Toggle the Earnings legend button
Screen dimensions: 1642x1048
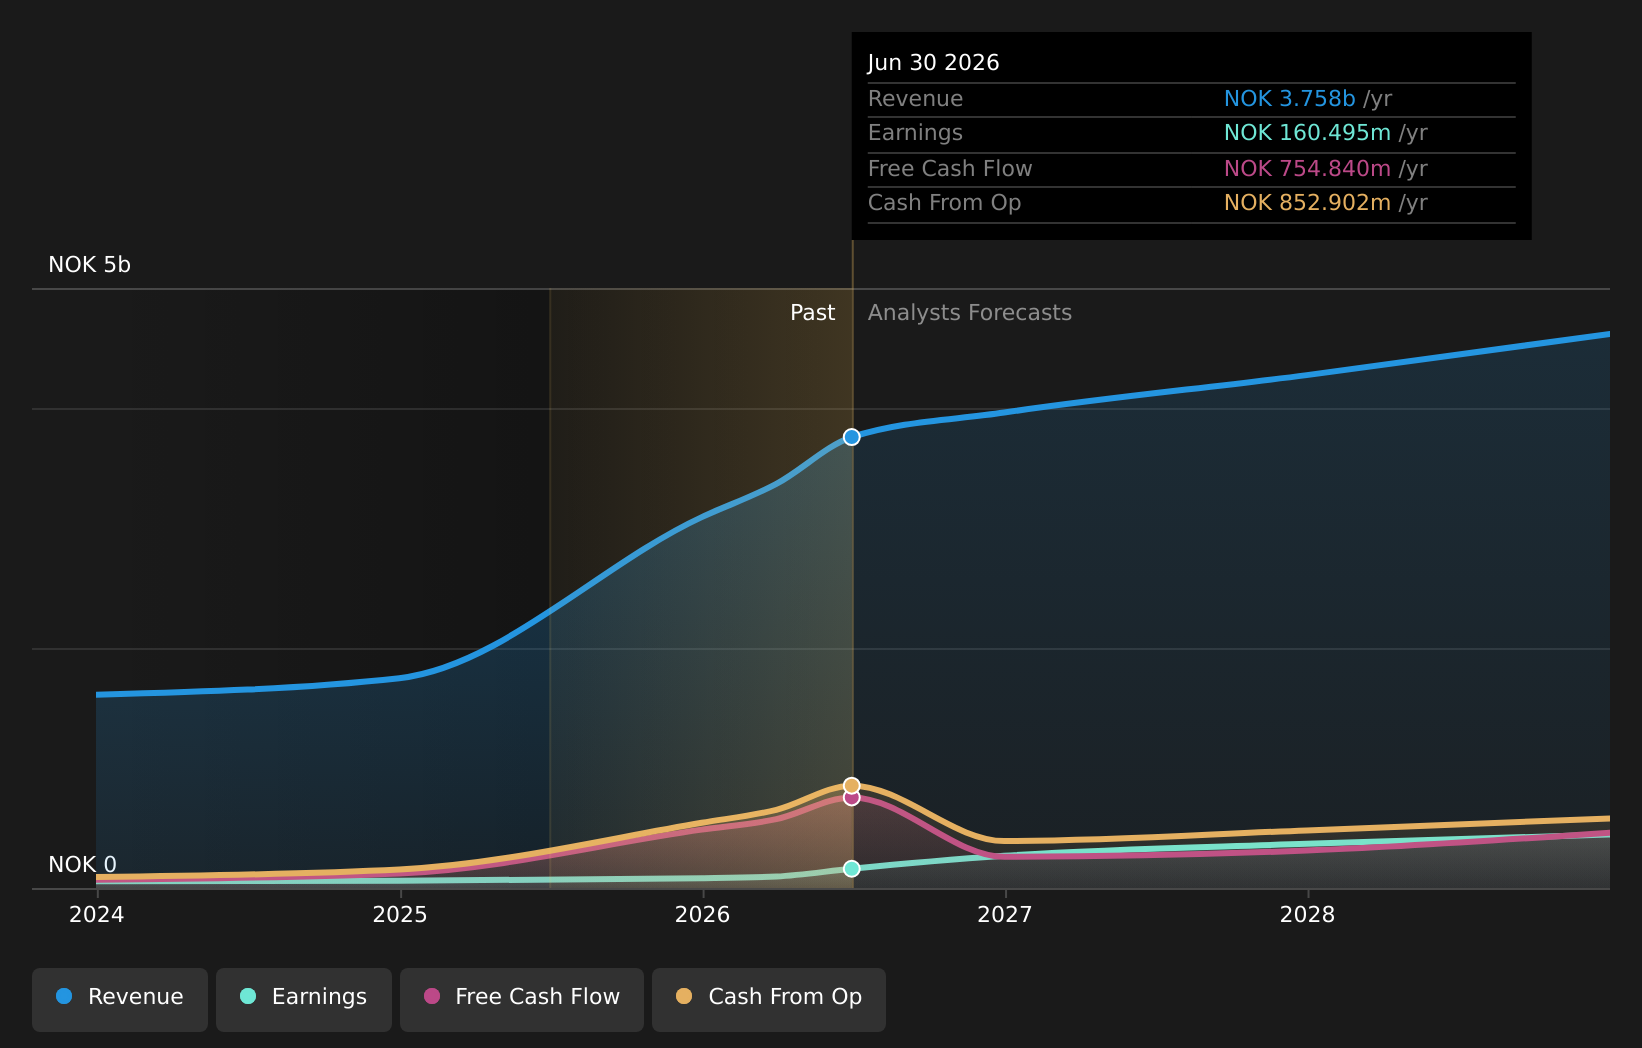[304, 999]
